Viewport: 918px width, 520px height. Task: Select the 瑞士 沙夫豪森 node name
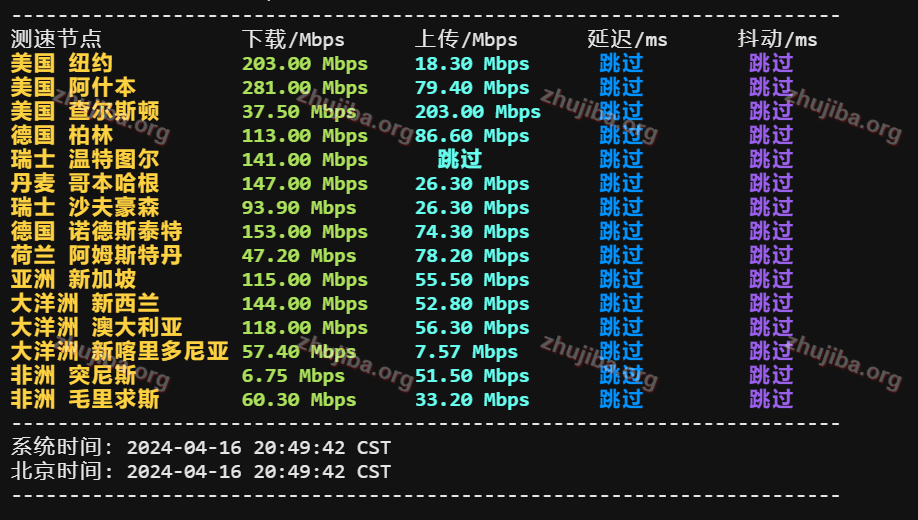[x=85, y=207]
